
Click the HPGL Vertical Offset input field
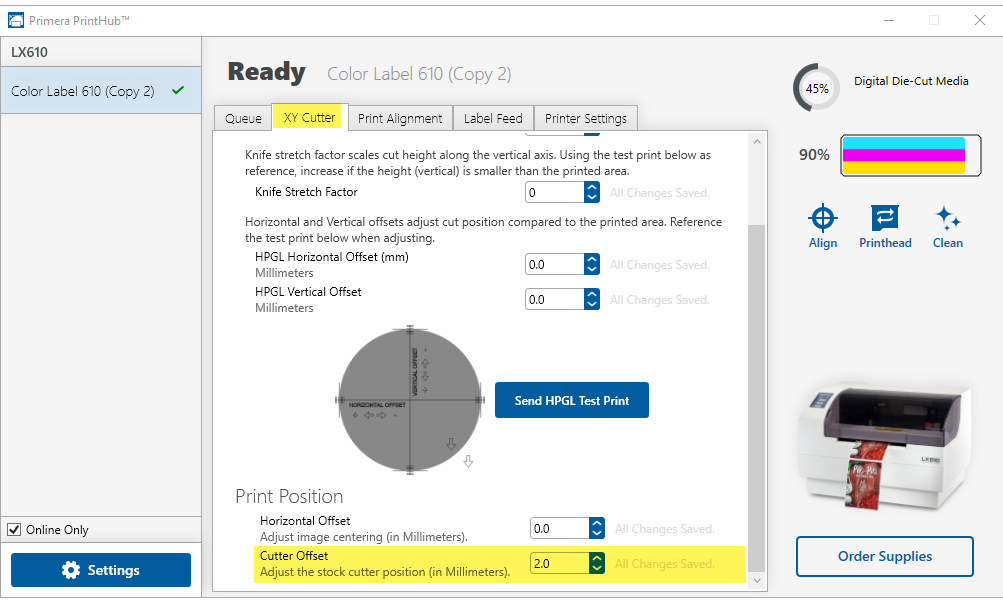point(555,300)
